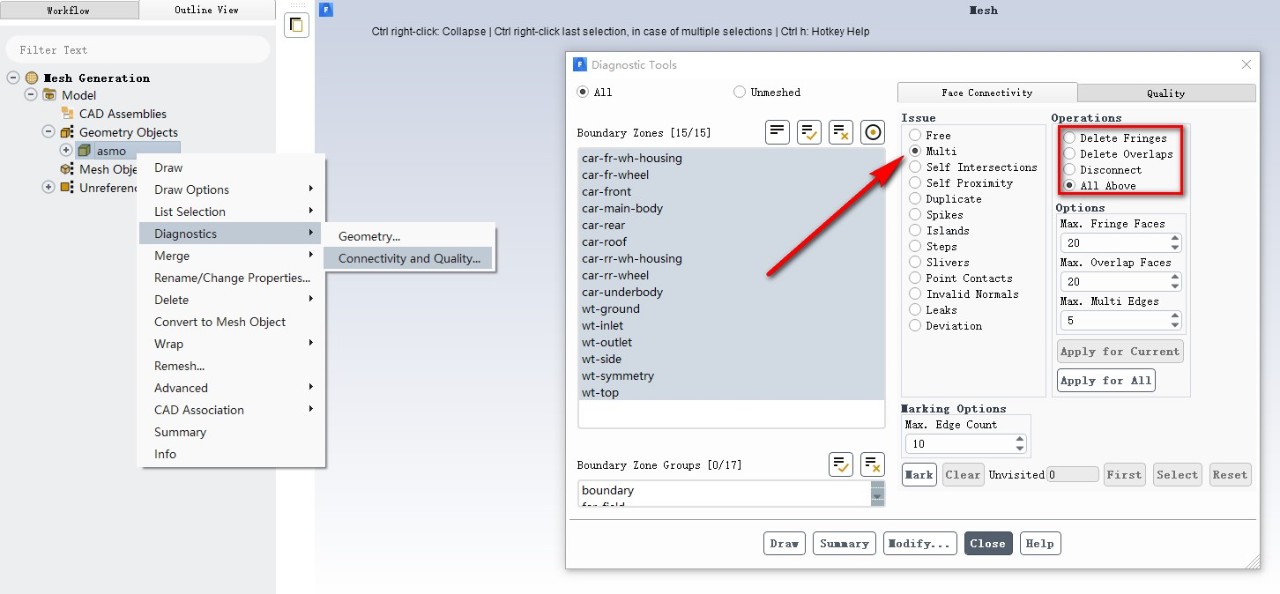Collapse the Geometry Objects node
The height and width of the screenshot is (594, 1280).
(48, 132)
